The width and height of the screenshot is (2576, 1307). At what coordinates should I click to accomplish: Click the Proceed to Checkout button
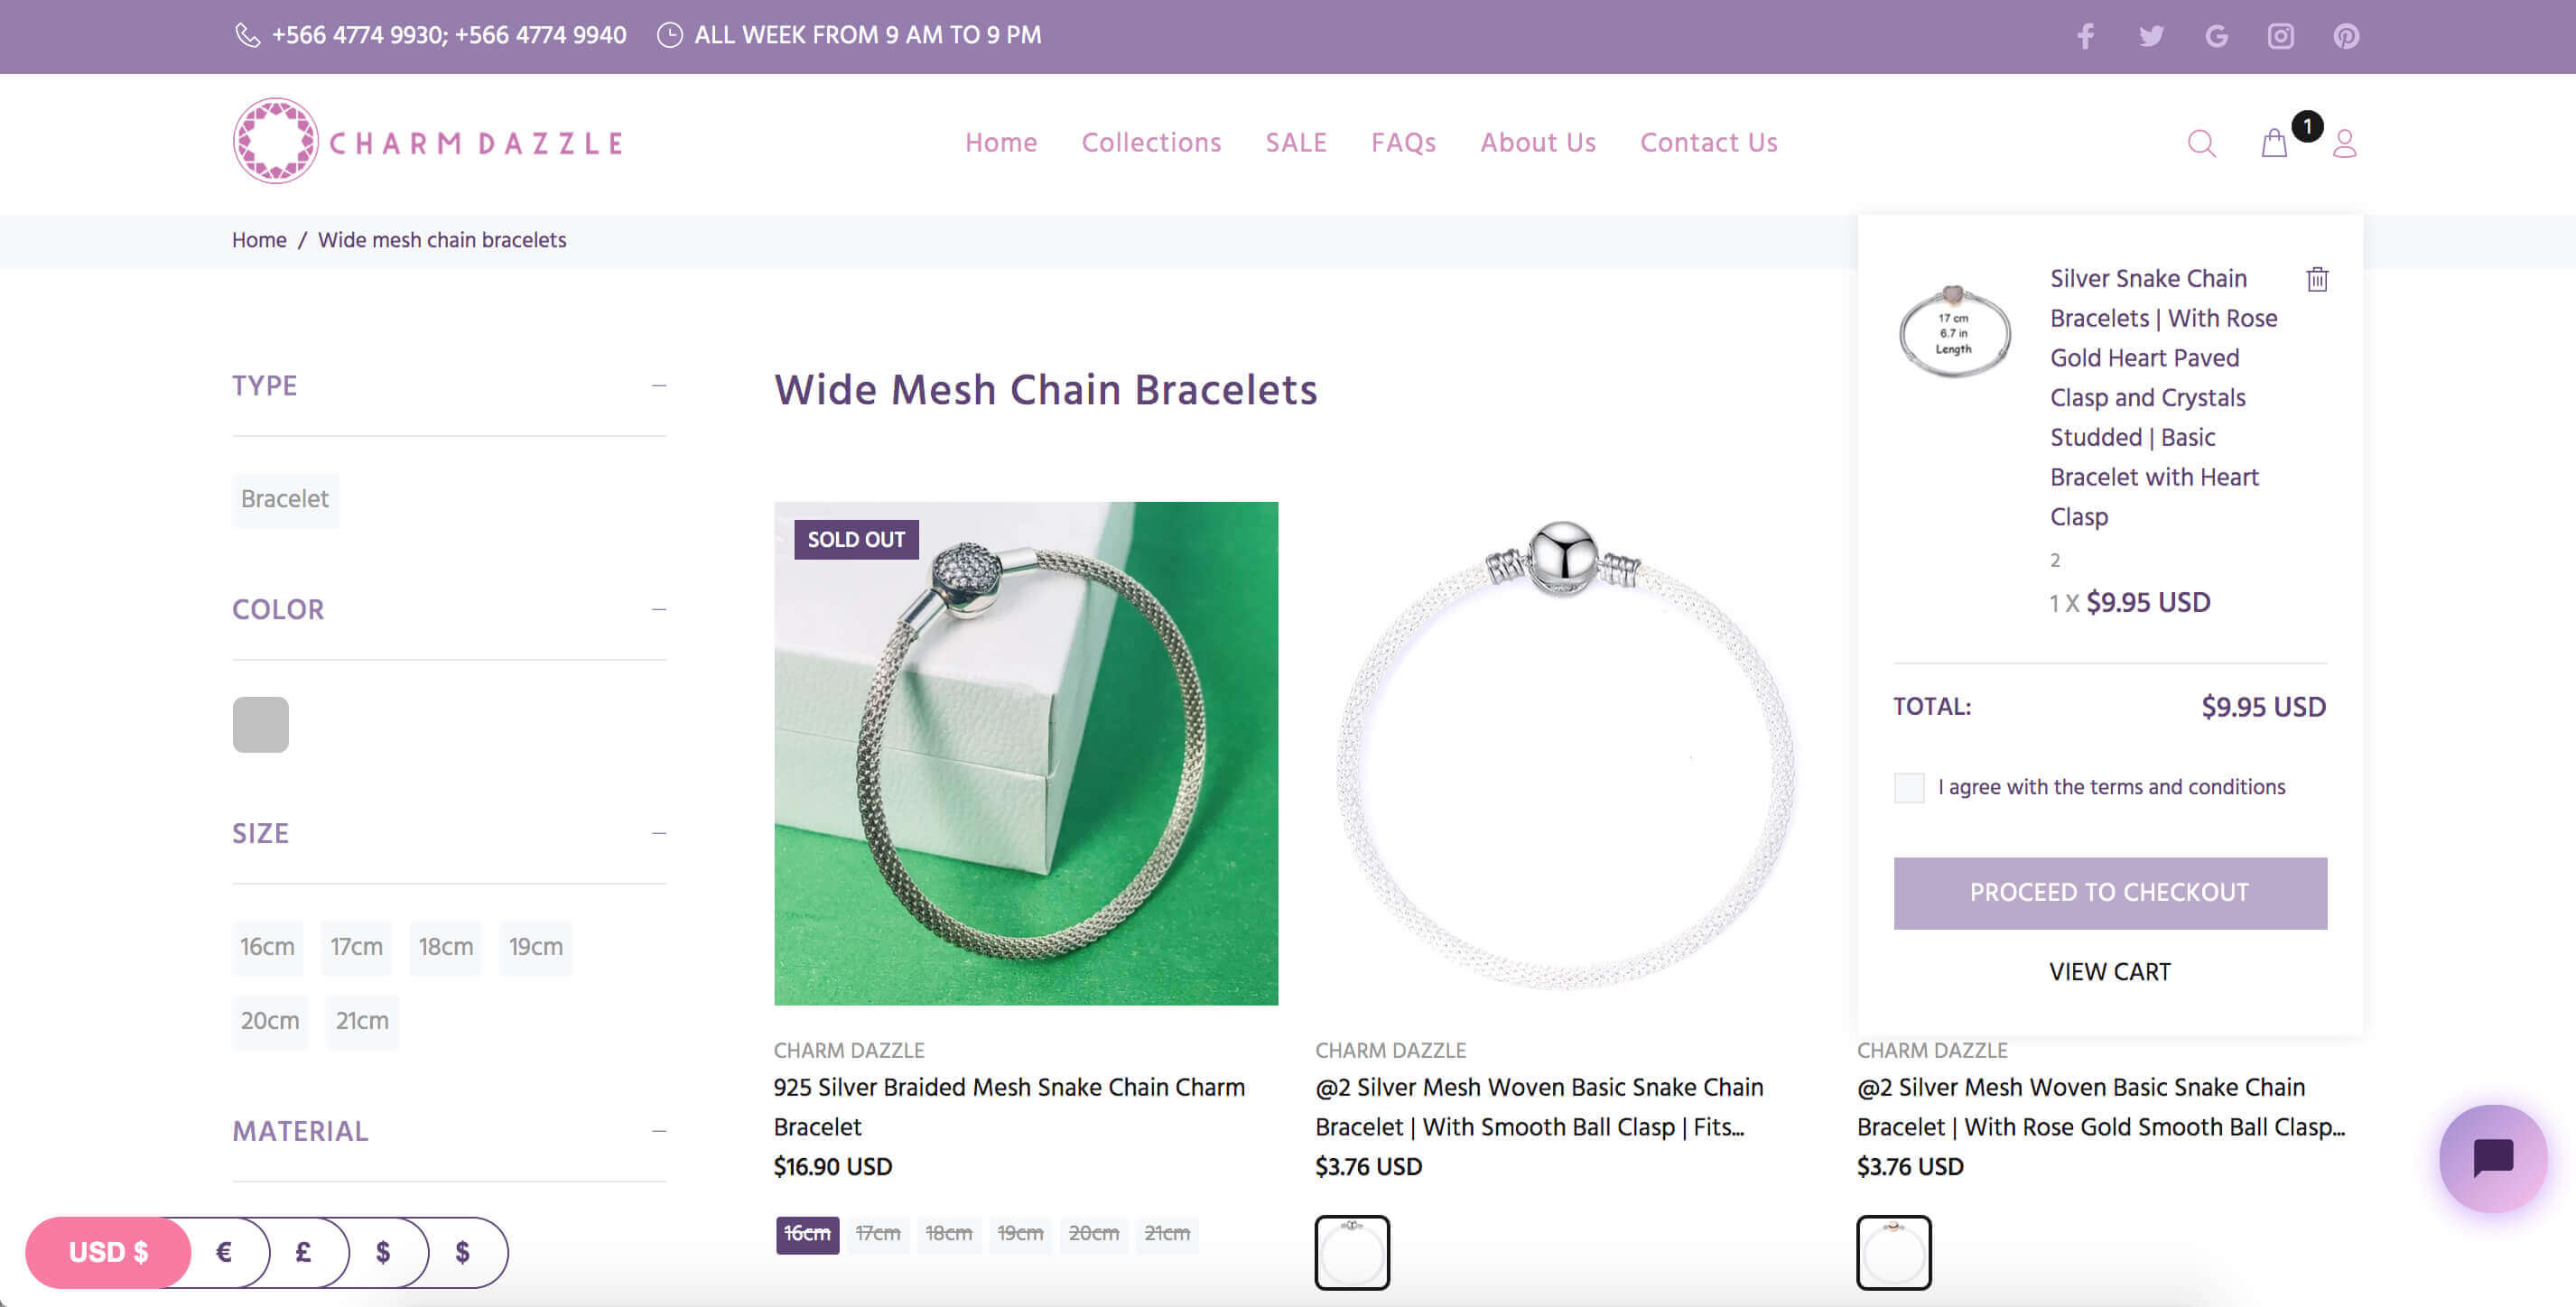[x=2109, y=893]
